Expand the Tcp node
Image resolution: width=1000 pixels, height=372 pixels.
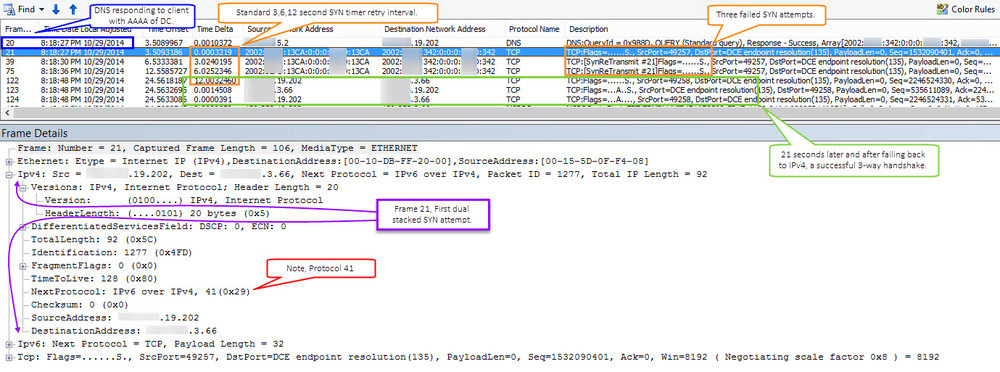pyautogui.click(x=10, y=357)
